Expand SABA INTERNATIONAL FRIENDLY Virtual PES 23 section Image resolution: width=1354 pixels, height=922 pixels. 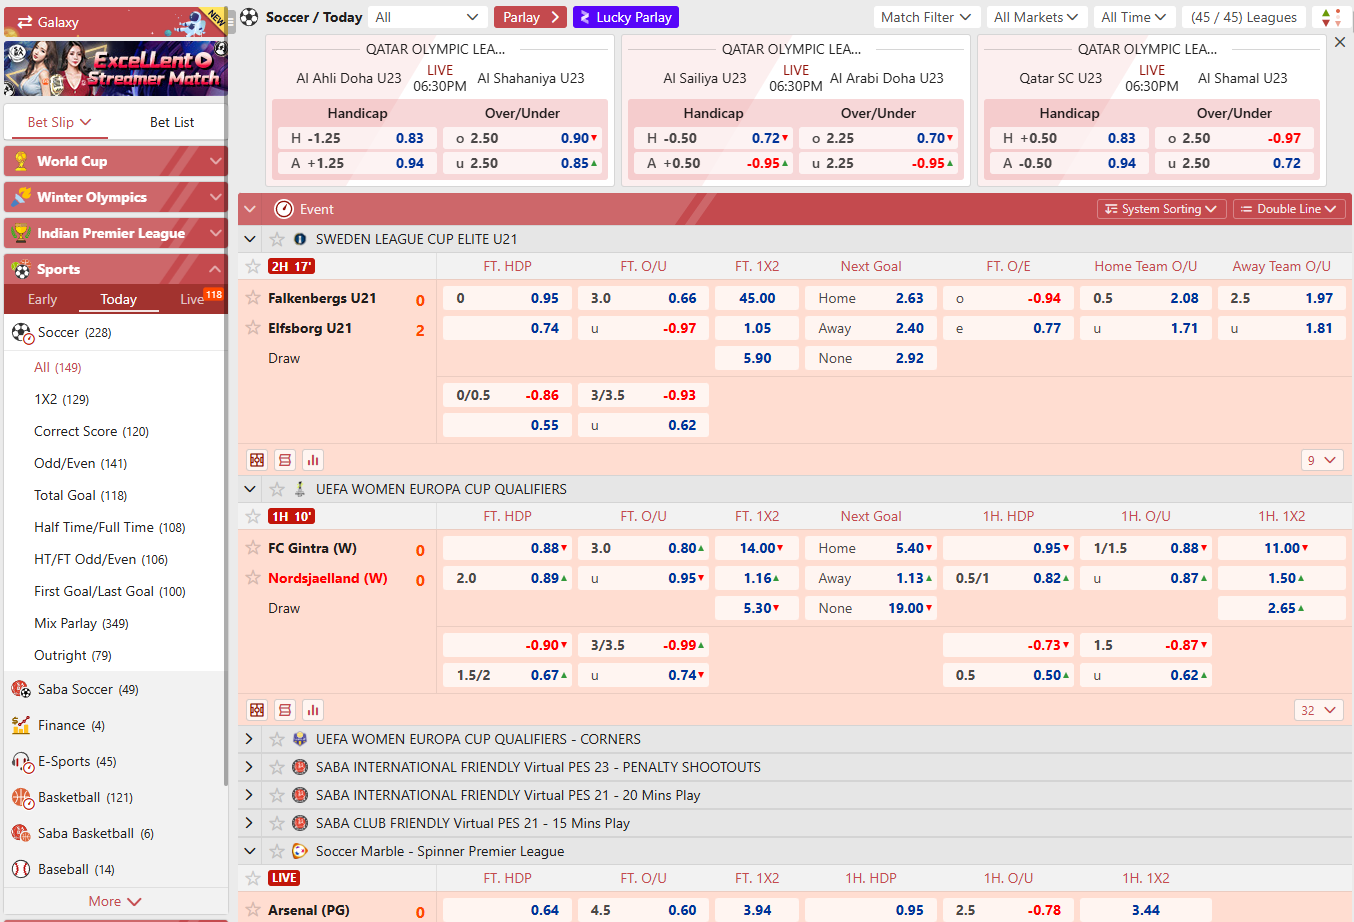[x=249, y=767]
